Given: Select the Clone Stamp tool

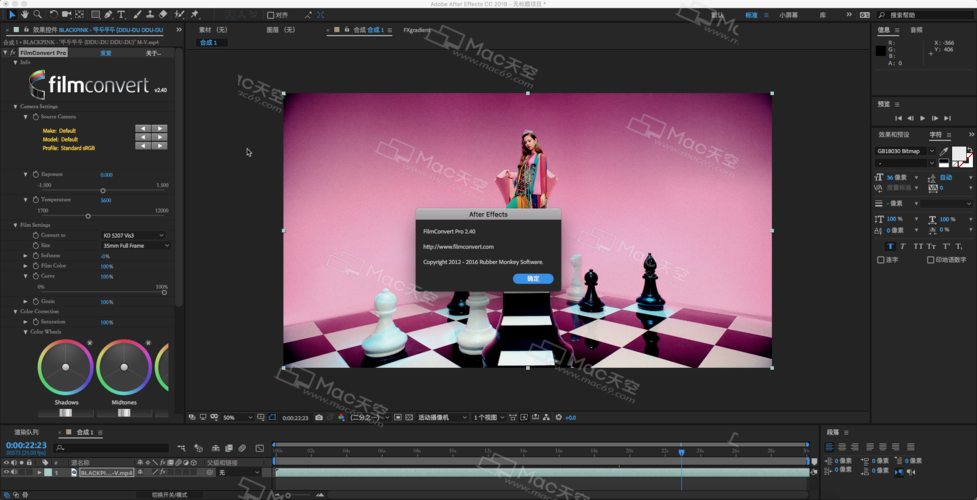Looking at the screenshot, I should (x=150, y=14).
